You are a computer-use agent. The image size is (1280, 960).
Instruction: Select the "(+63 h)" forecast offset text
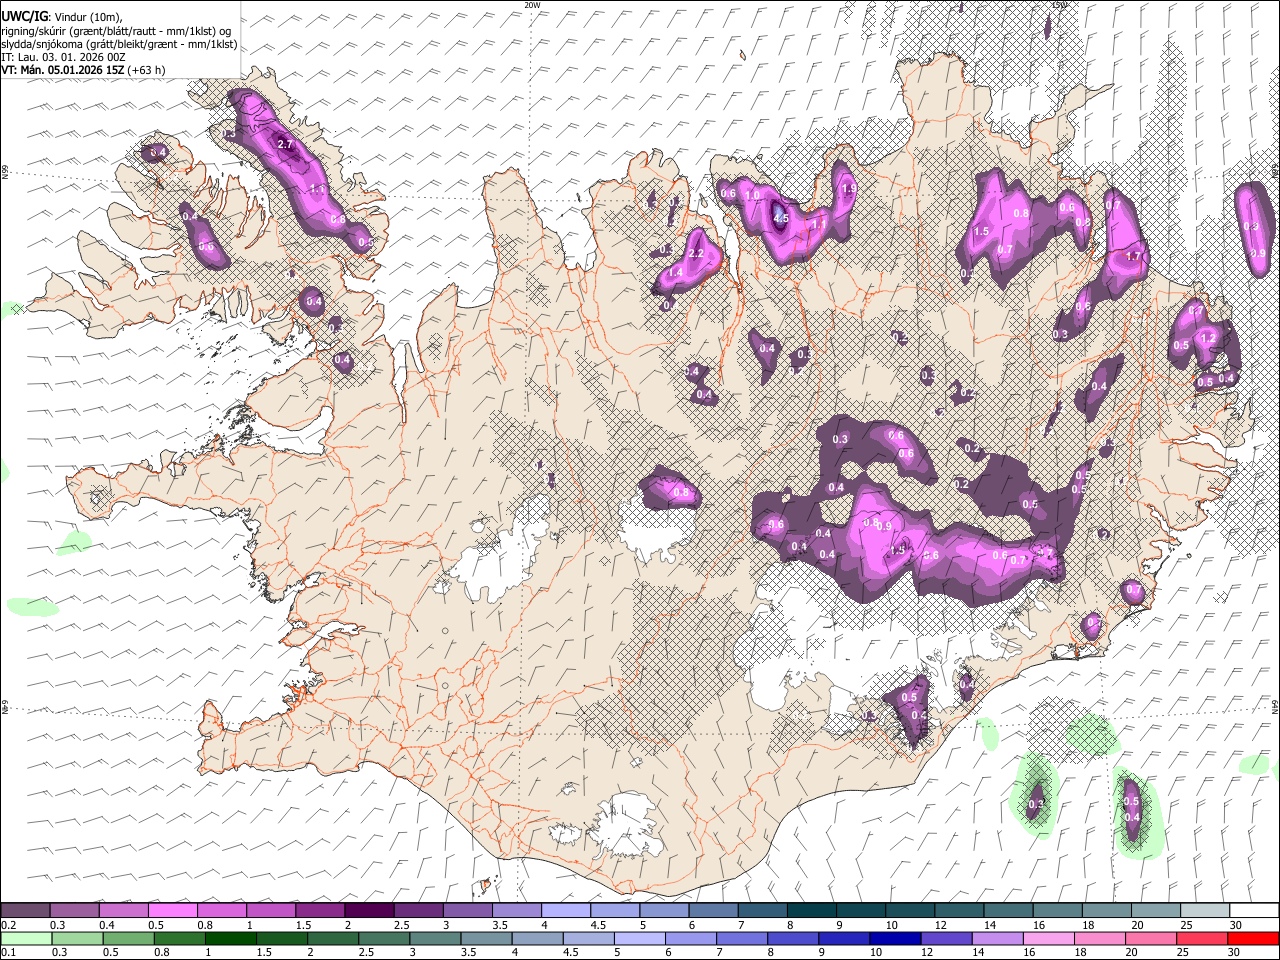[x=146, y=71]
